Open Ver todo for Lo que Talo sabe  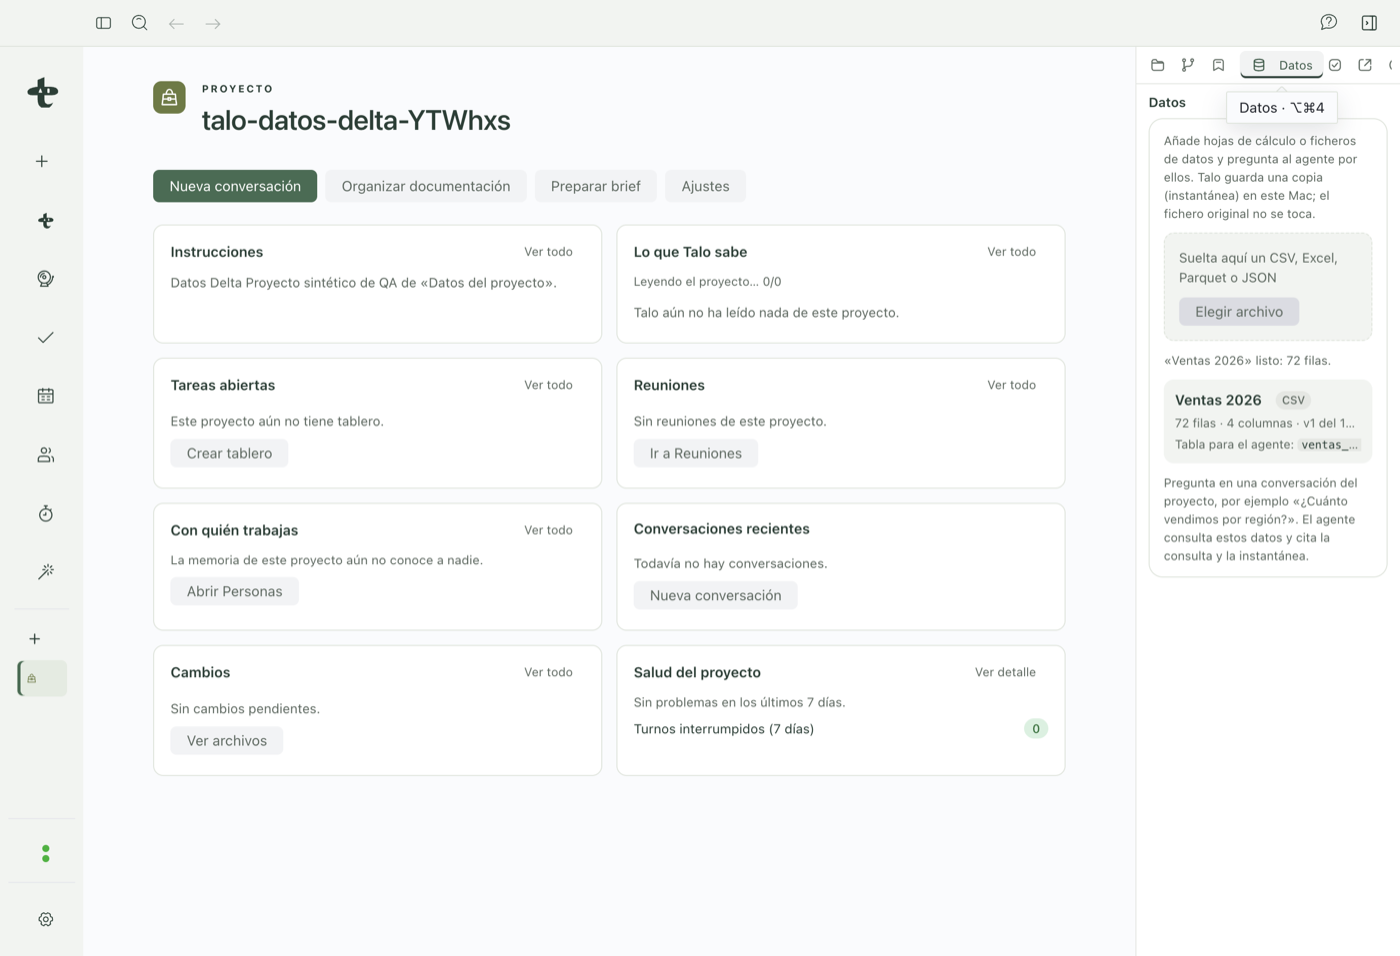[1012, 252]
